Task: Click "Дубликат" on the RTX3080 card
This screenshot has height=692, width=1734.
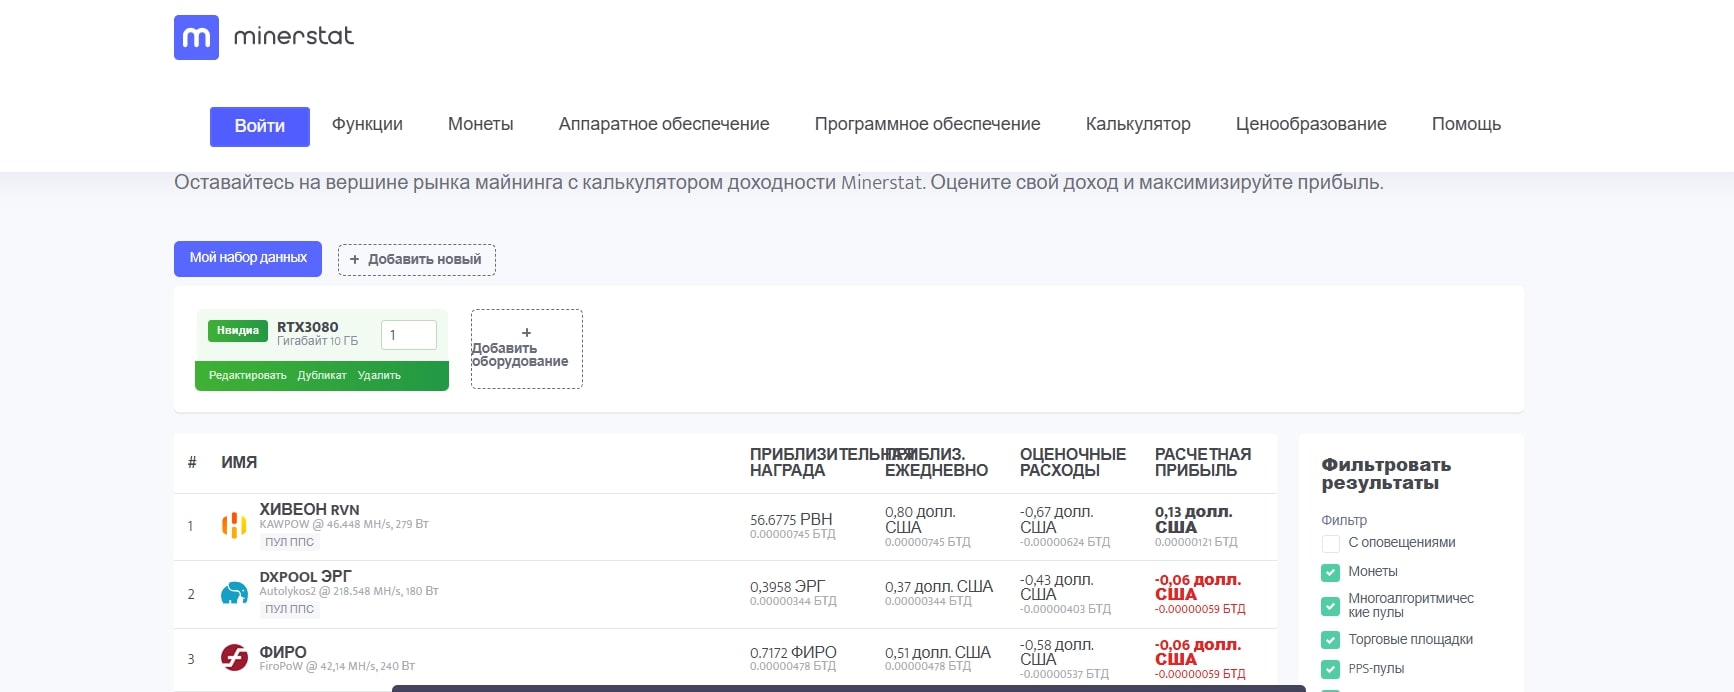Action: pos(322,376)
